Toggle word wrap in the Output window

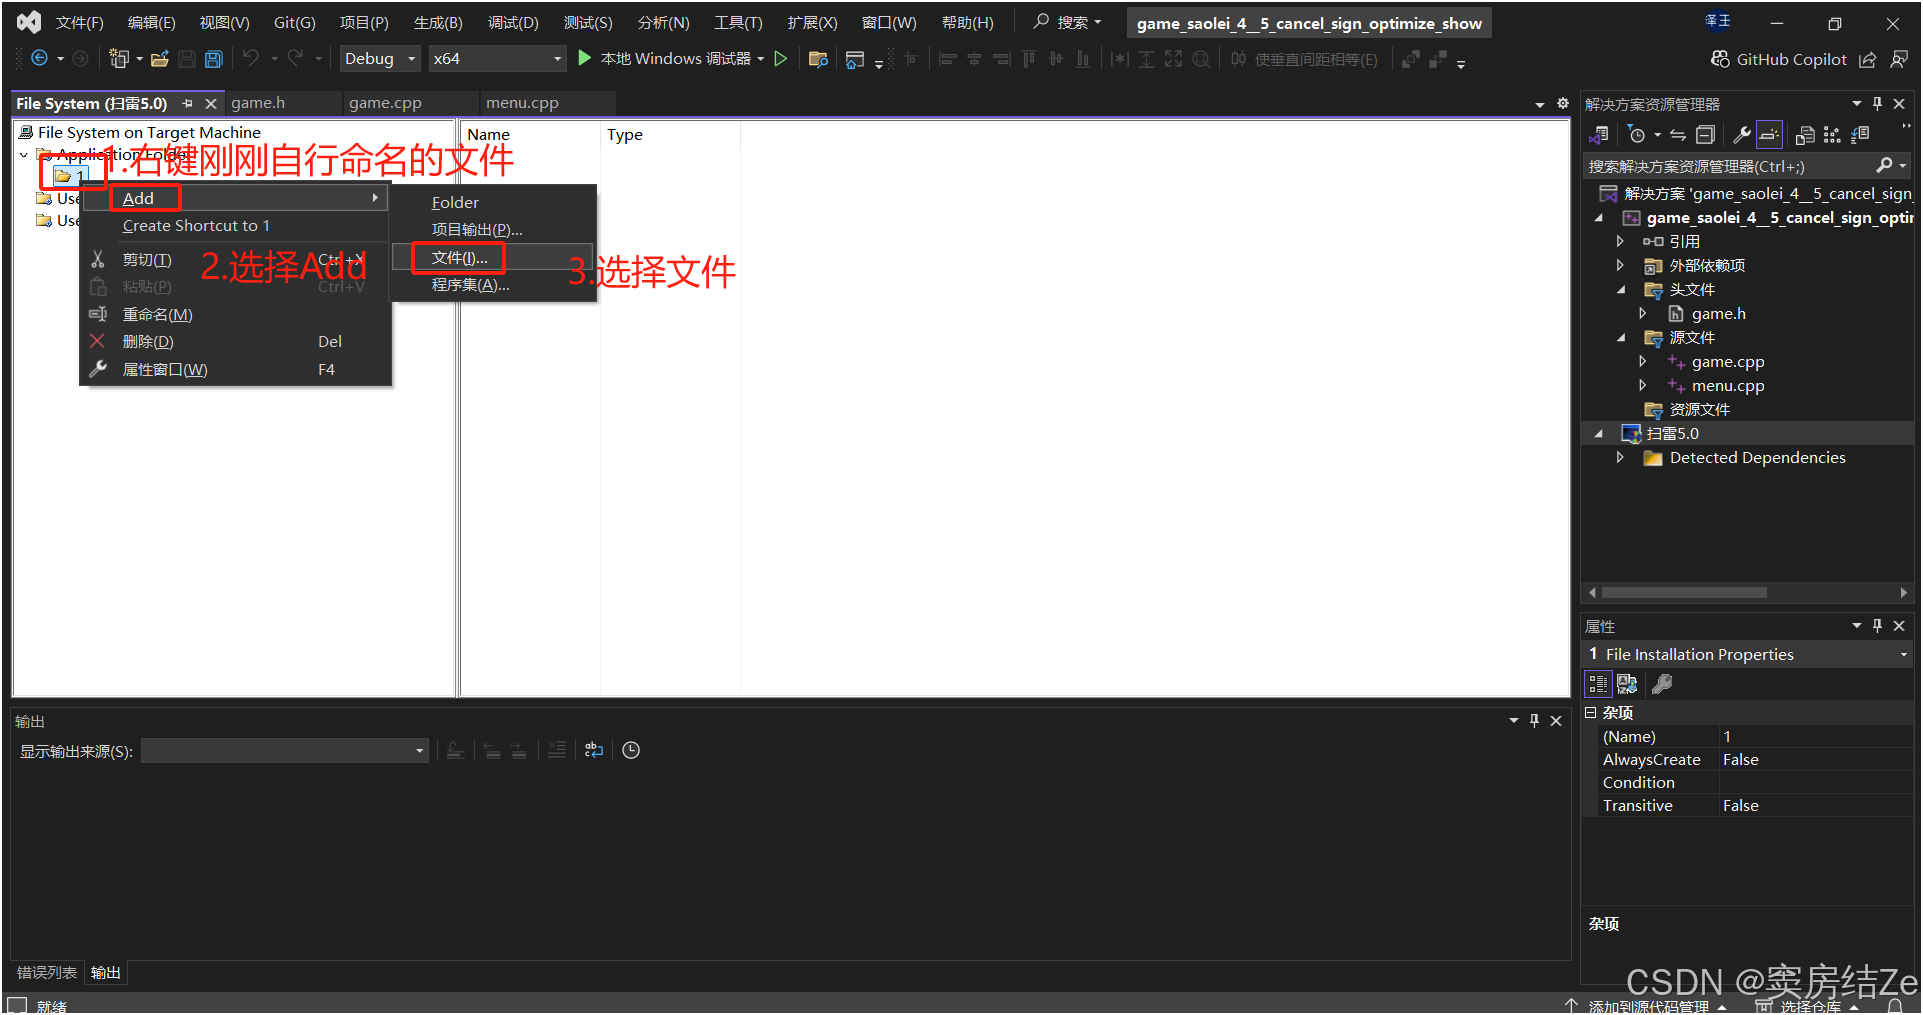[593, 750]
